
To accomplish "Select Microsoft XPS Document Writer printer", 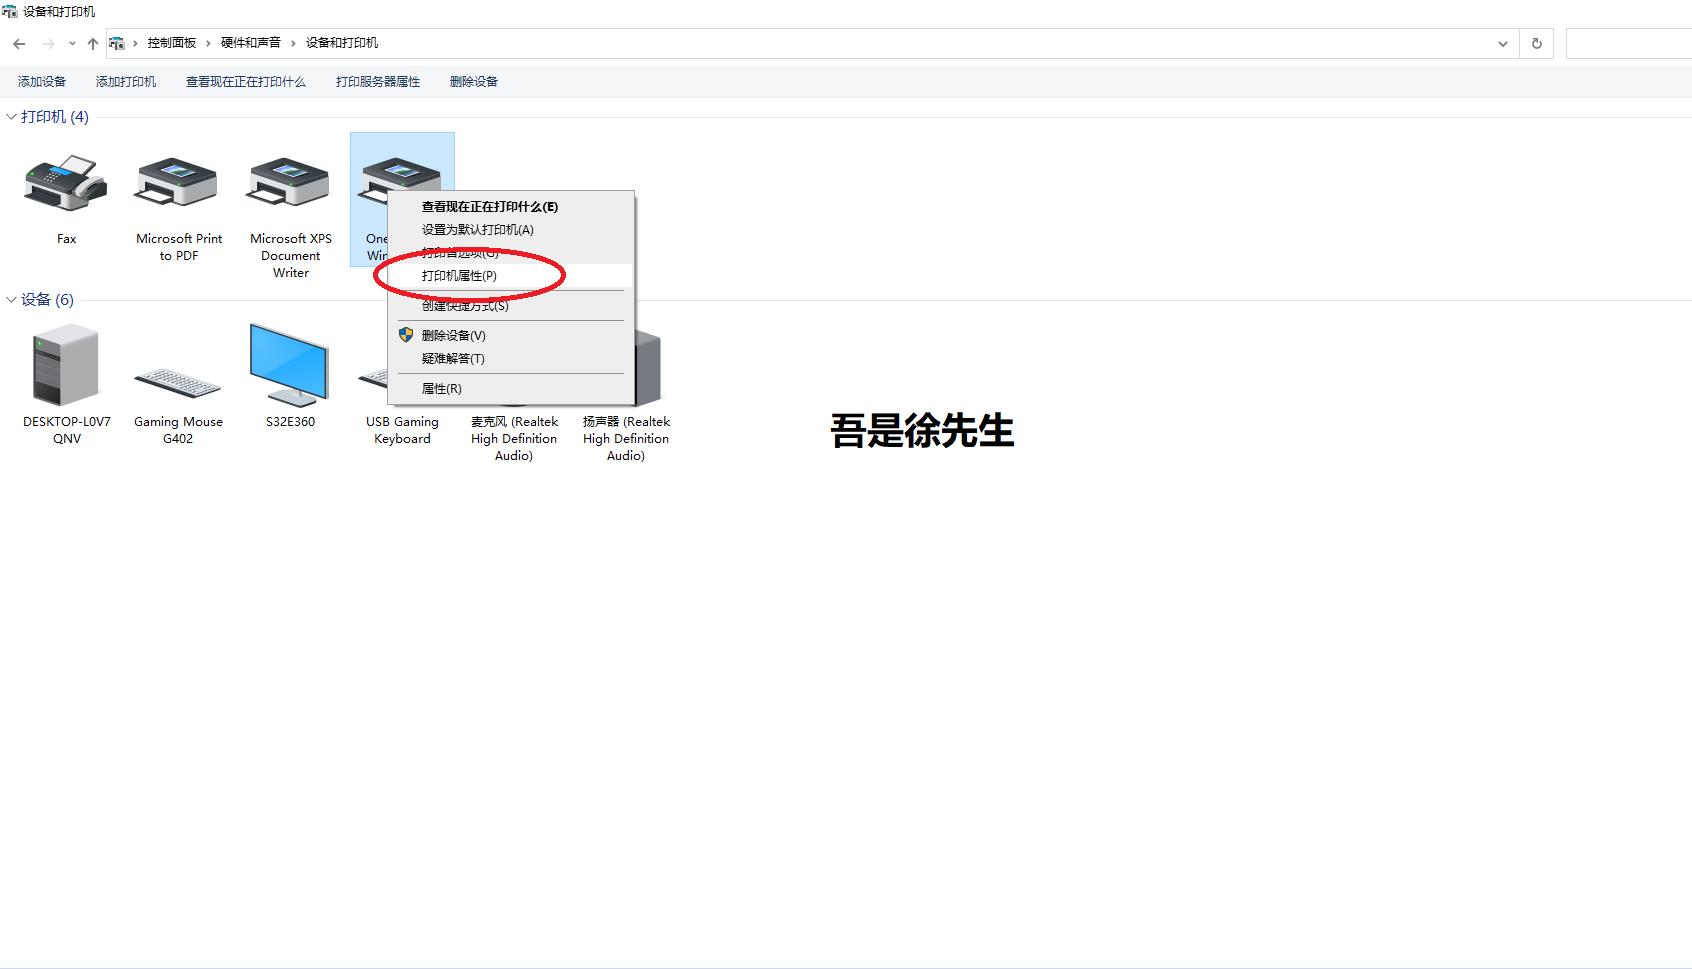I will coord(290,185).
